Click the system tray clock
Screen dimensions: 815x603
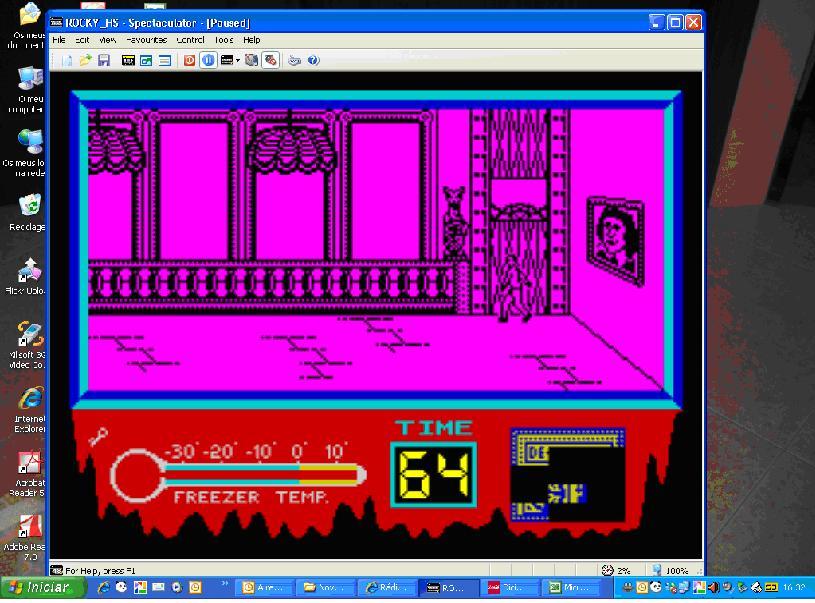pyautogui.click(x=794, y=587)
